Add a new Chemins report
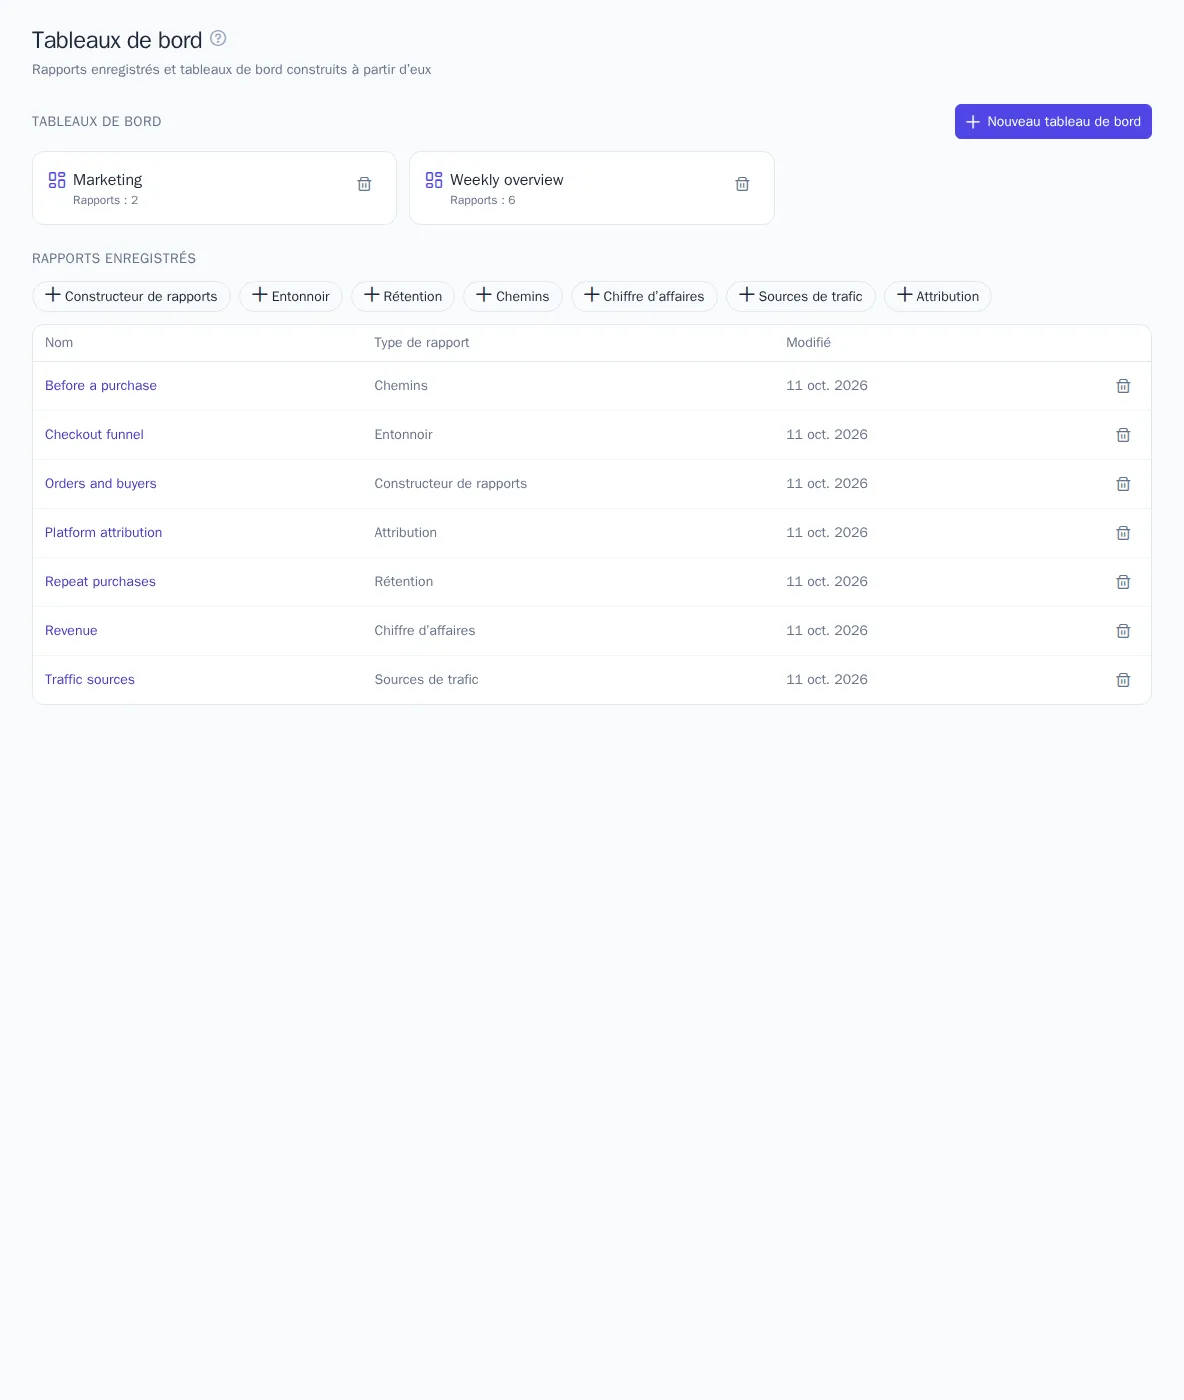1184x1400 pixels. pyautogui.click(x=513, y=296)
